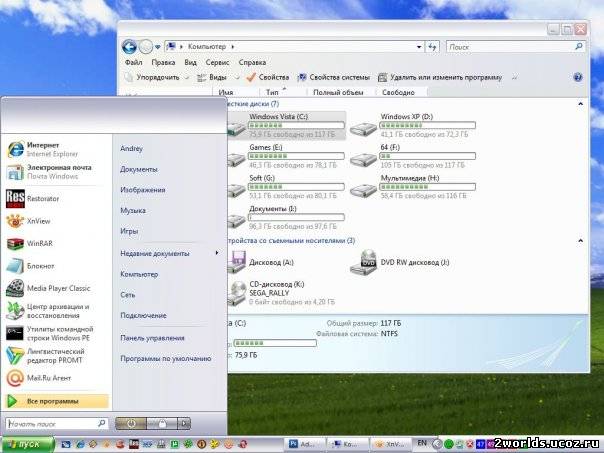Select the 64 (F:) drive icon
The height and width of the screenshot is (453, 604).
tap(363, 158)
